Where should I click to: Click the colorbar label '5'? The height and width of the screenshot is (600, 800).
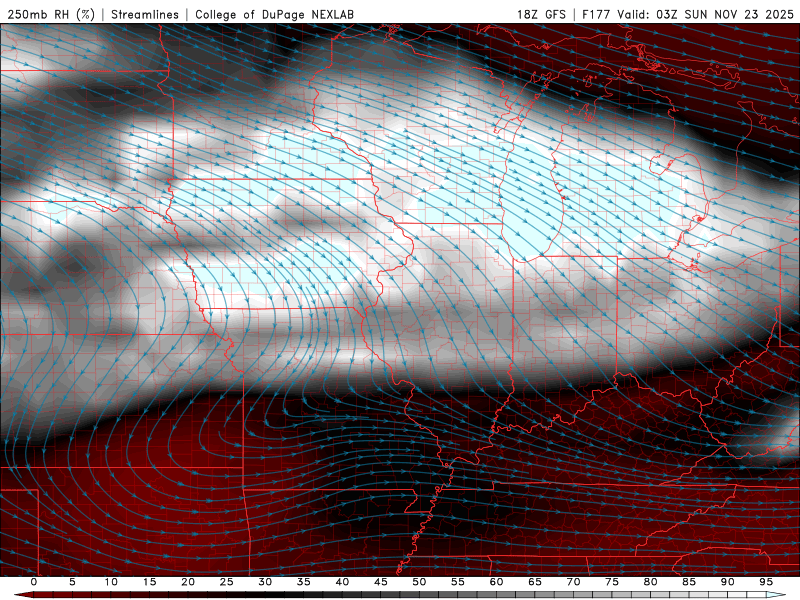point(72,582)
